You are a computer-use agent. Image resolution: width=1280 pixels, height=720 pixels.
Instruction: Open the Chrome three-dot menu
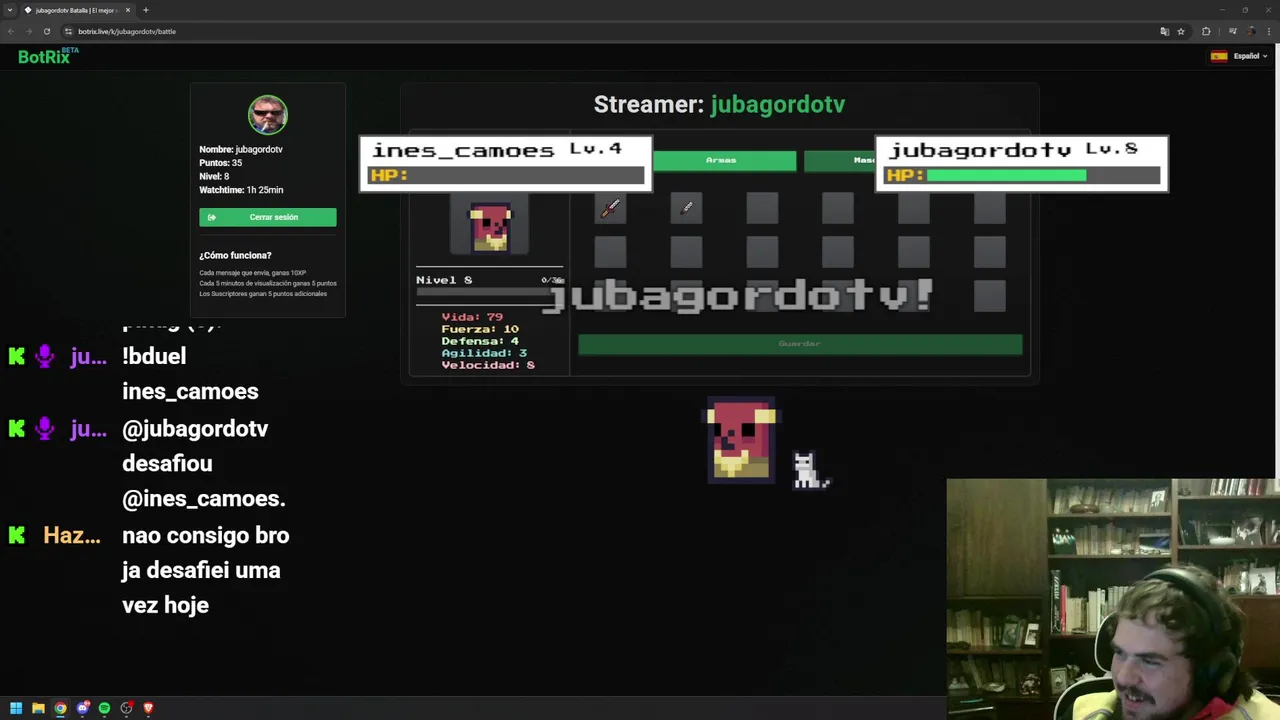click(x=1268, y=31)
